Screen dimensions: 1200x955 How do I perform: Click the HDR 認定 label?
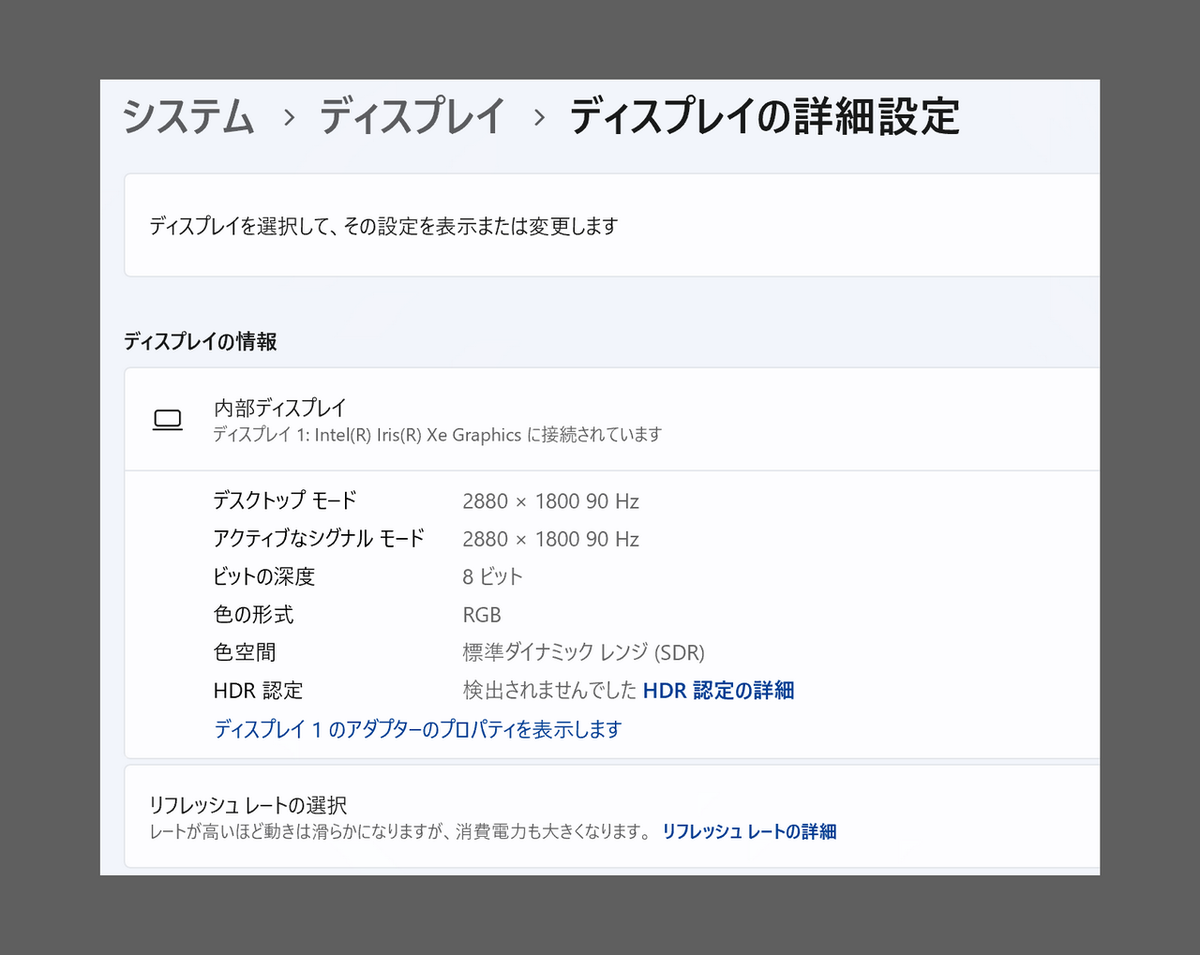(258, 691)
